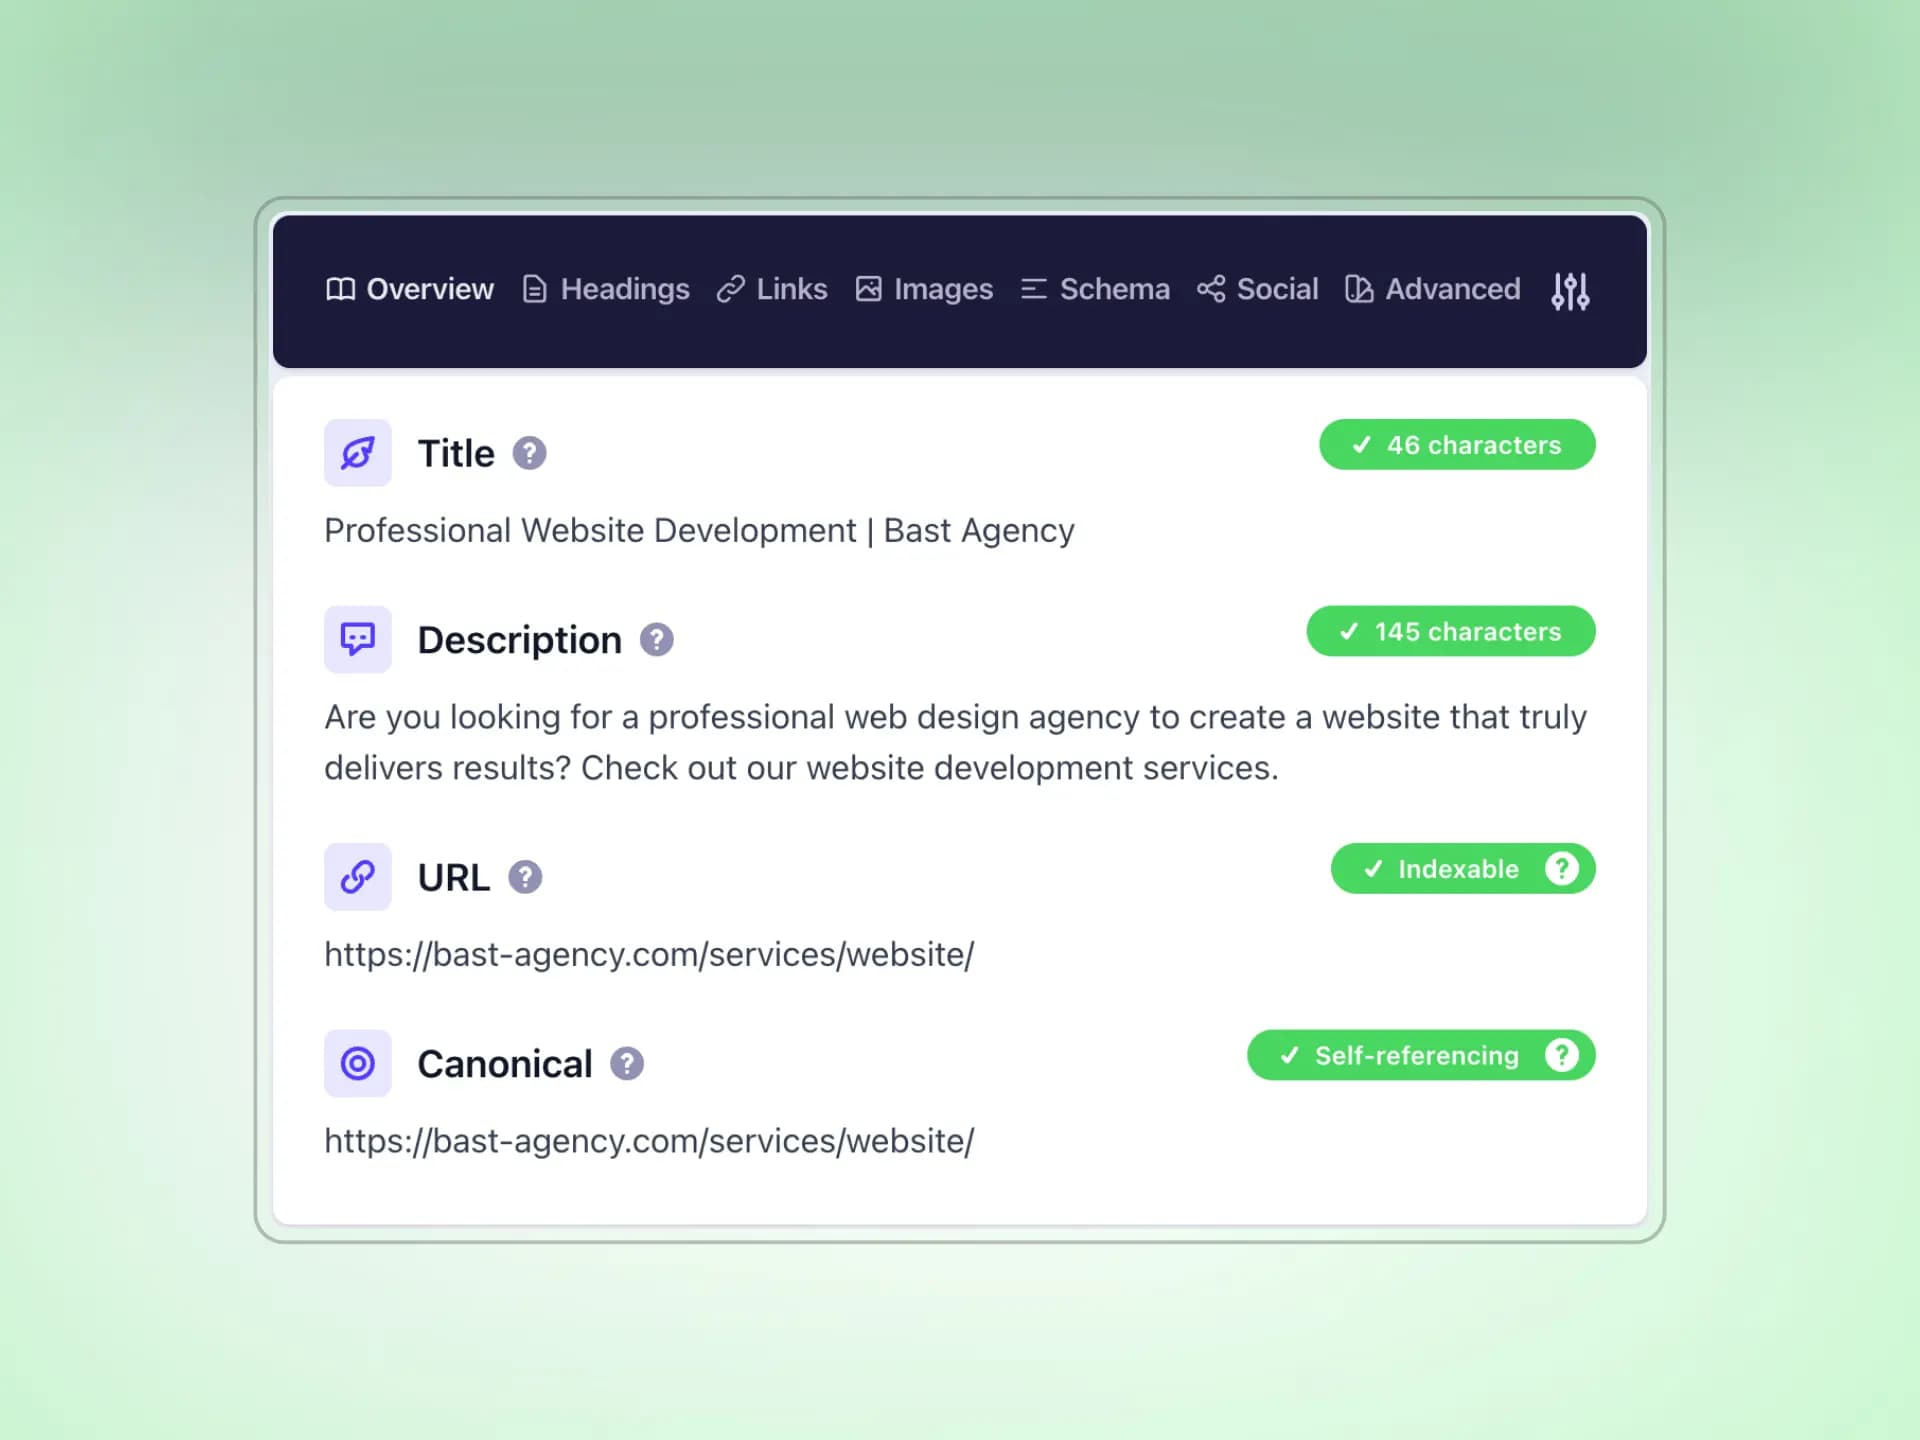The width and height of the screenshot is (1920, 1440).
Task: Click the Images section icon
Action: pyautogui.click(x=869, y=289)
